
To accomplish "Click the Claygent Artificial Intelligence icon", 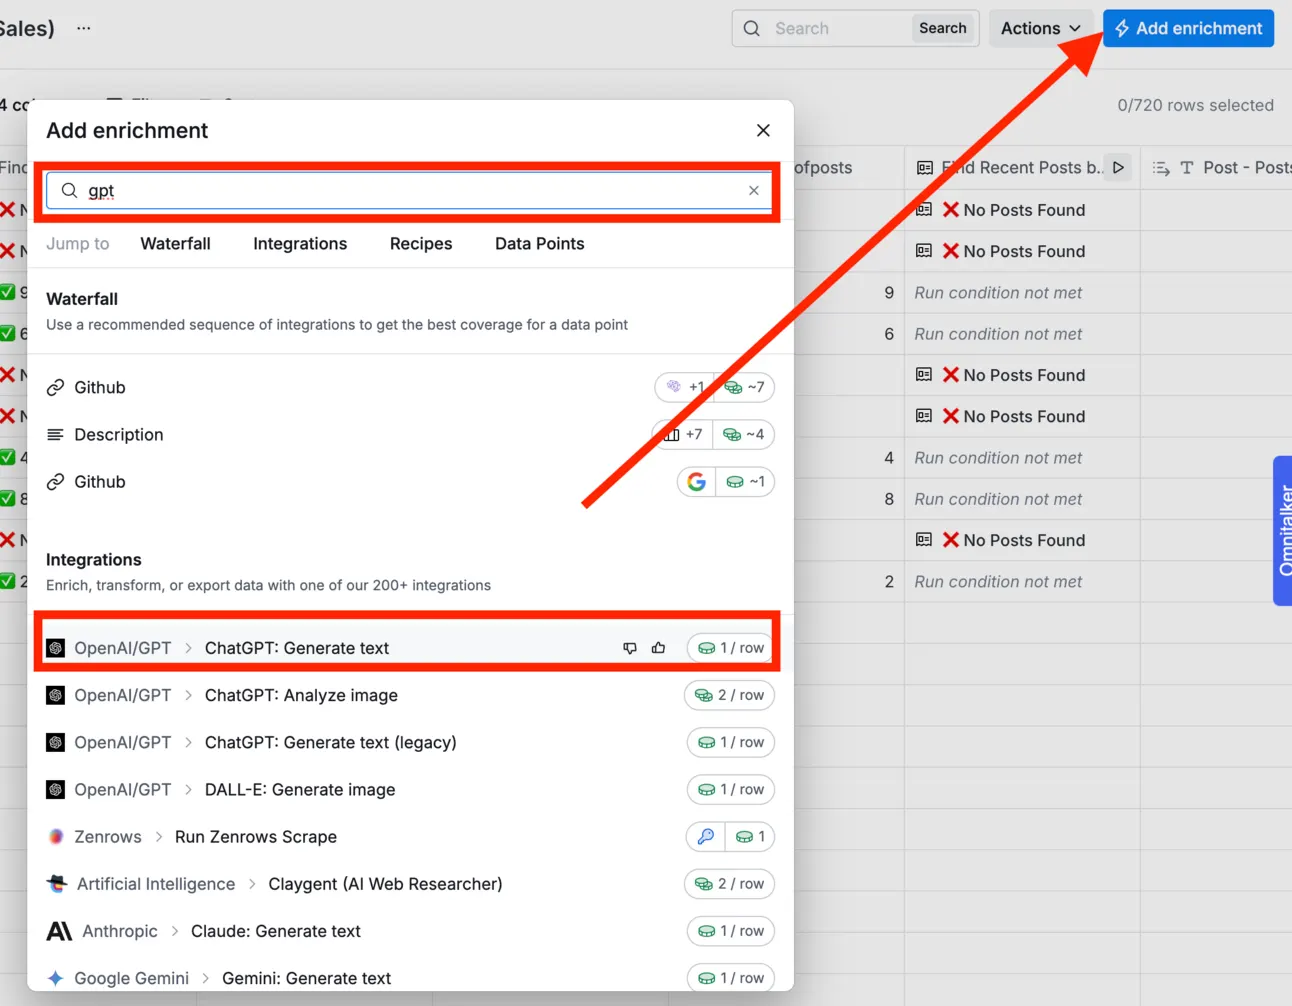I will pyautogui.click(x=57, y=883).
